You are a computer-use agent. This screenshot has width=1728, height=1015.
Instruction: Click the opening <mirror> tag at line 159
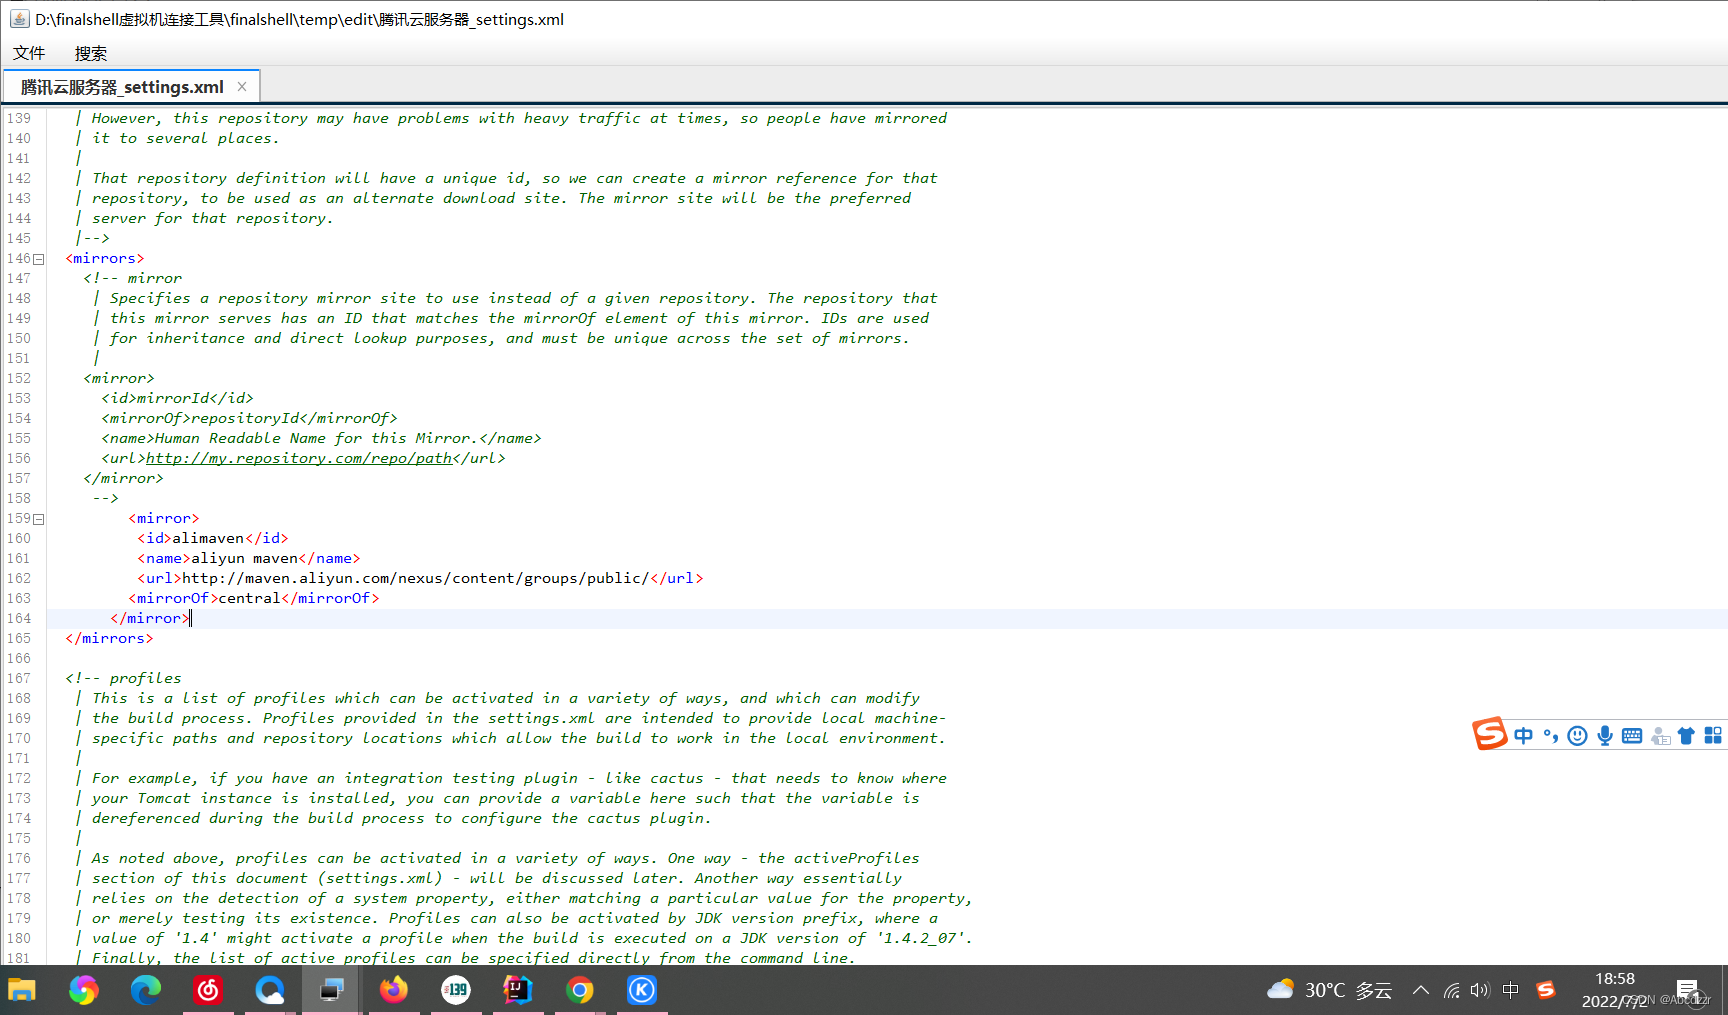pos(164,518)
